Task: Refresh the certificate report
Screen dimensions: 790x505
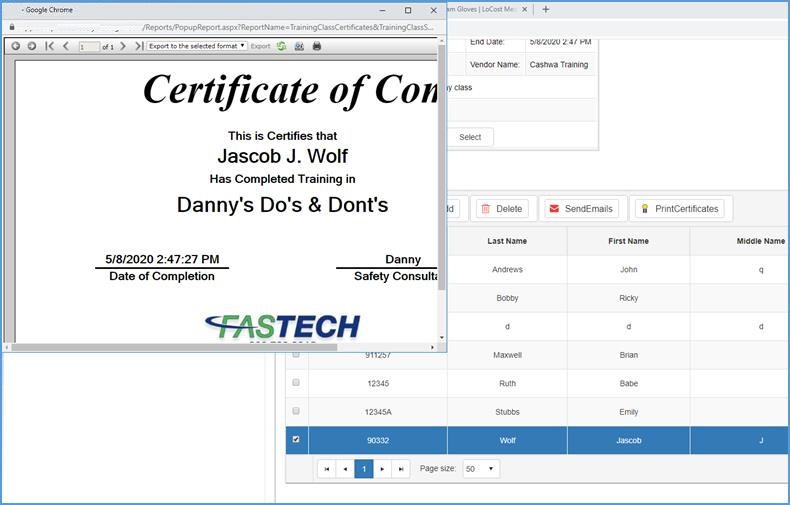Action: point(282,46)
